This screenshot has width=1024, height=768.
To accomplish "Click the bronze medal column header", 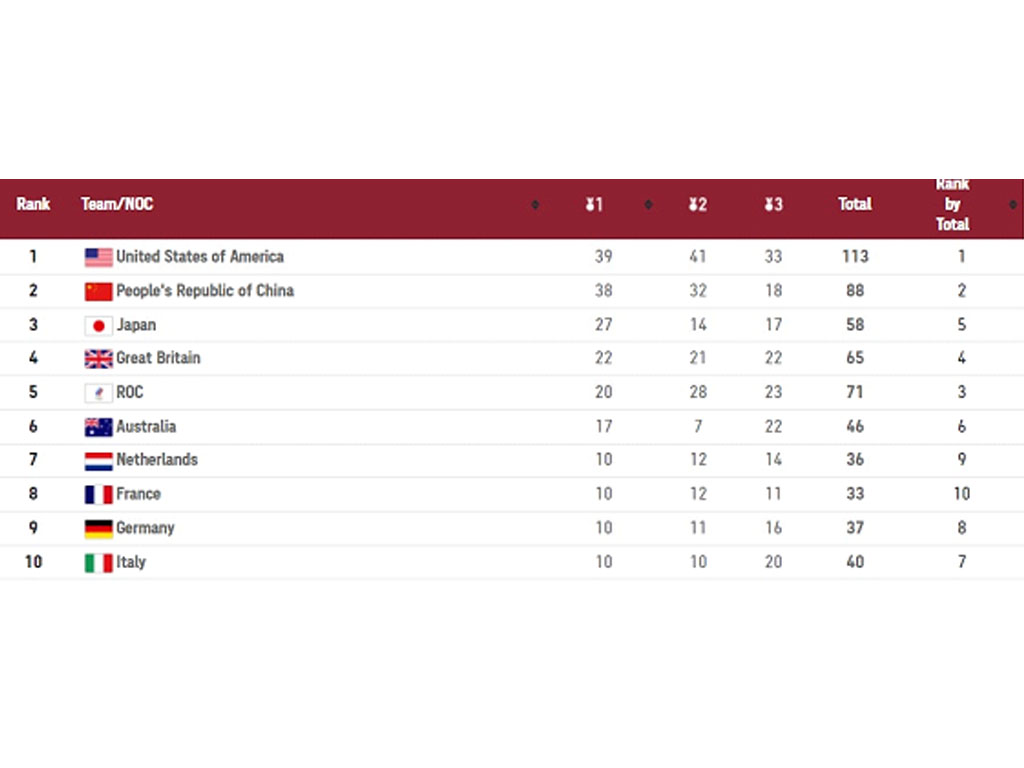I will (x=773, y=205).
